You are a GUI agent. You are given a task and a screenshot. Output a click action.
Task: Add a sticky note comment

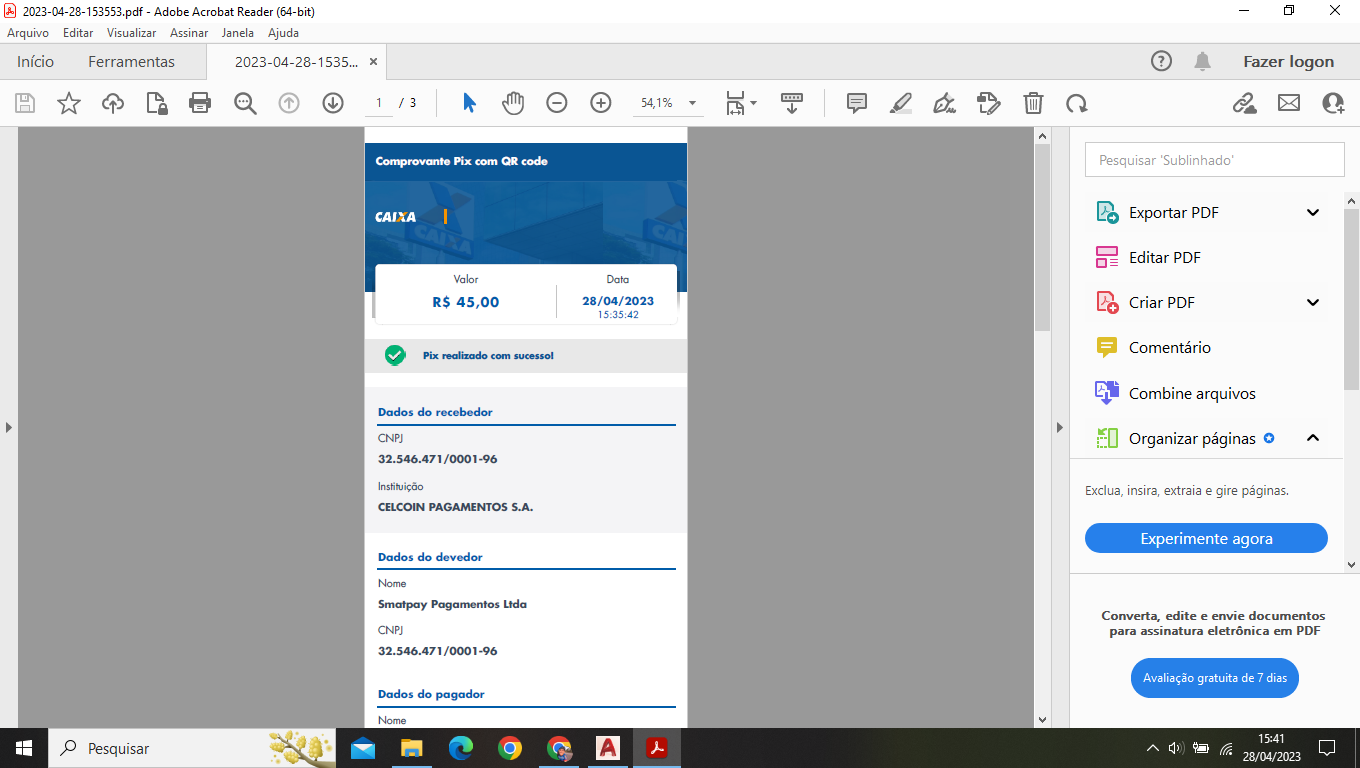click(857, 103)
